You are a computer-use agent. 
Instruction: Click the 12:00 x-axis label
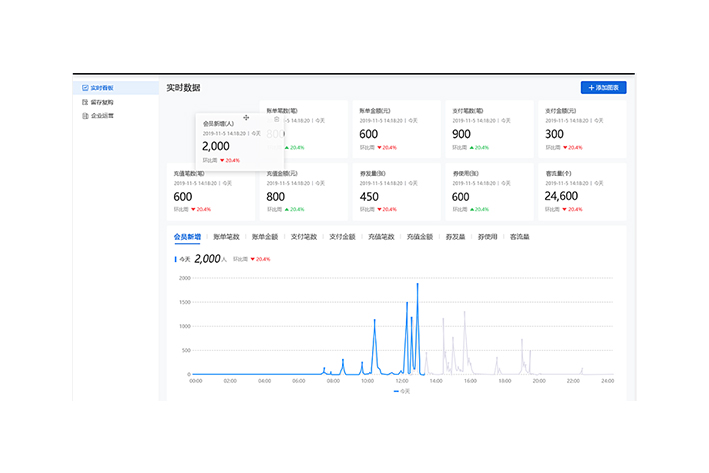402,381
